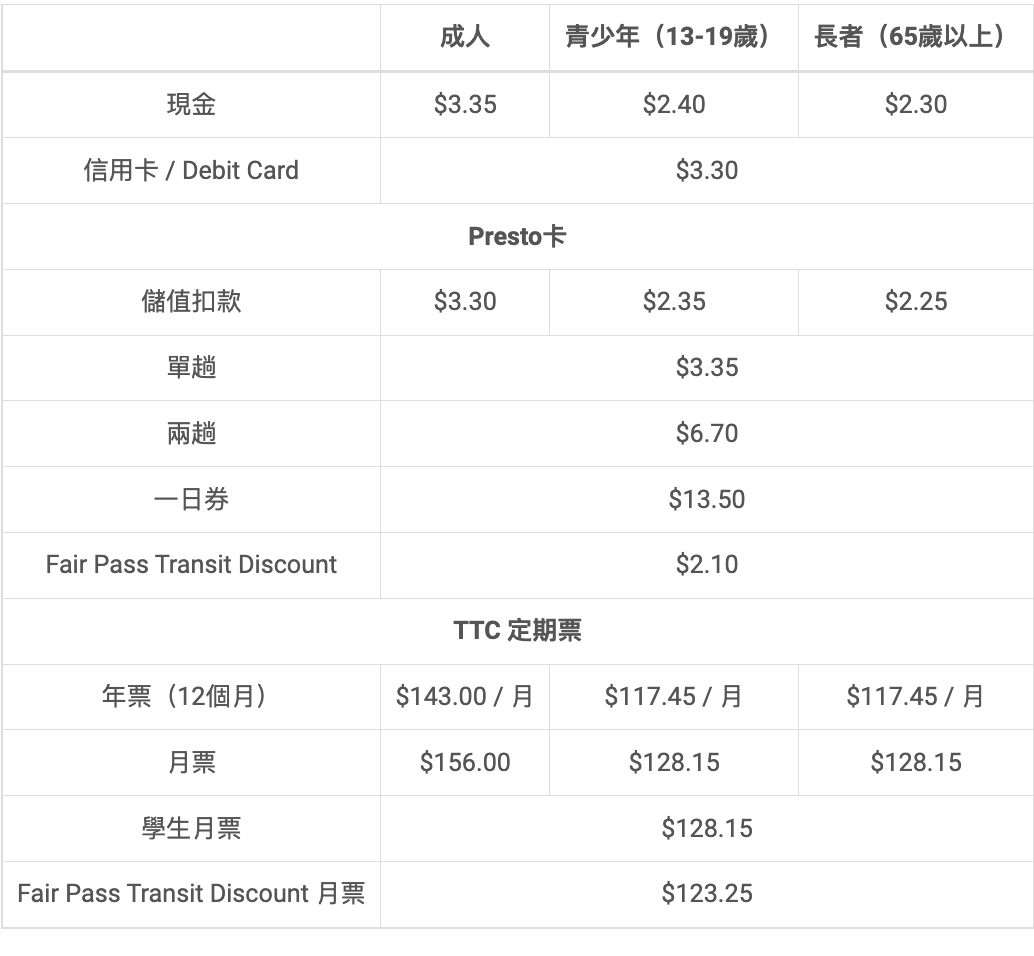The image size is (1034, 956).
Task: Click the Fair Pass Transit Discount $2.10 value
Action: pos(707,564)
